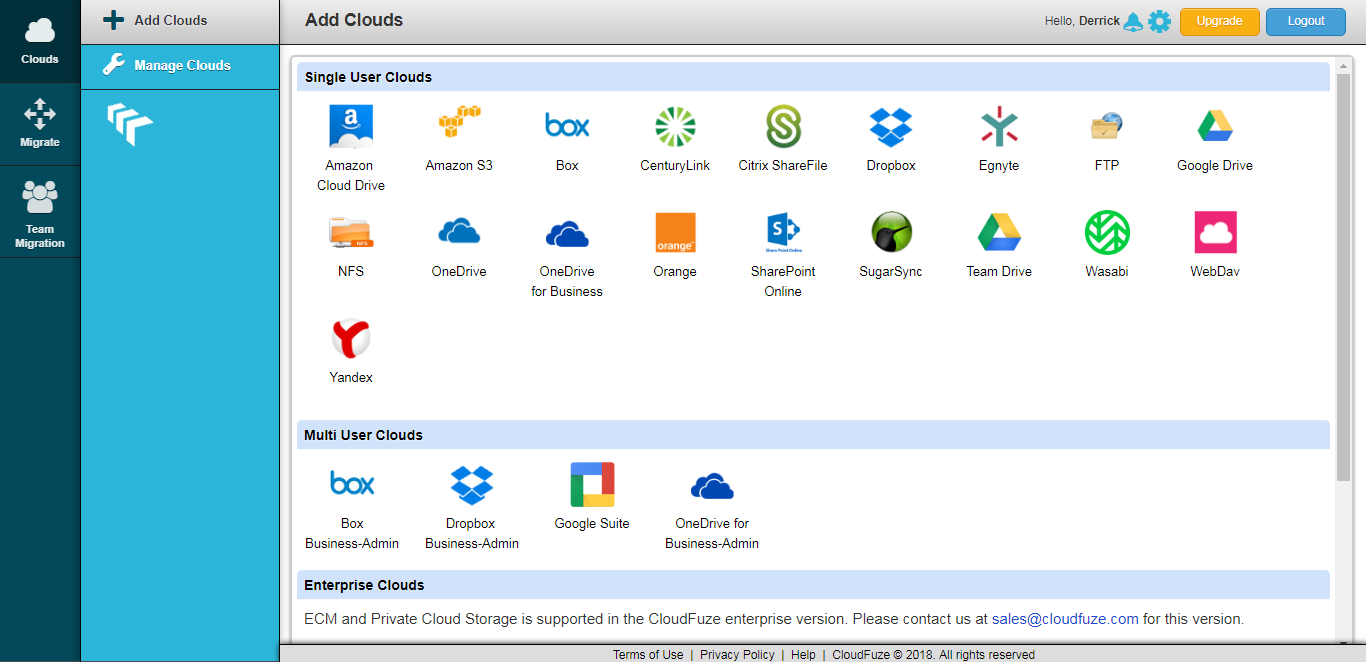
Task: Choose the Egnyte cloud icon
Action: [x=999, y=127]
